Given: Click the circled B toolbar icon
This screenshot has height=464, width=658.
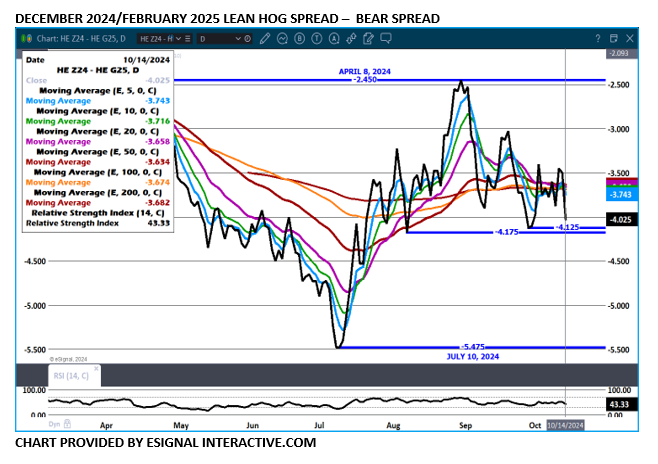Looking at the screenshot, I should 301,38.
